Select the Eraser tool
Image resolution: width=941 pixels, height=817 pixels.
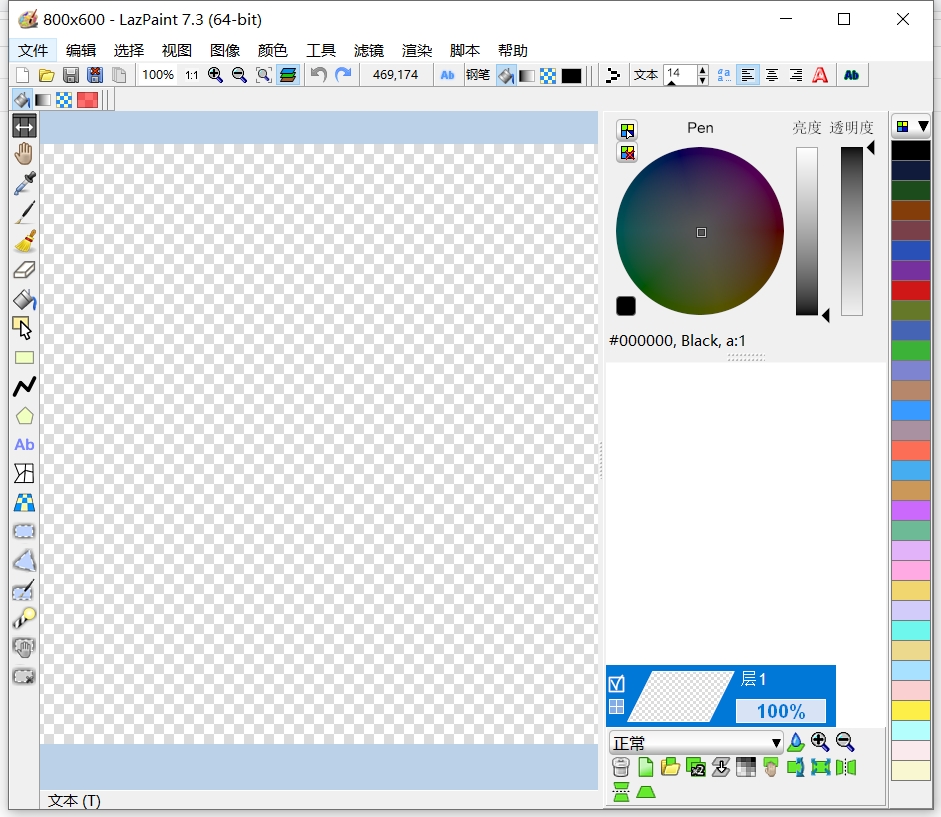[24, 270]
